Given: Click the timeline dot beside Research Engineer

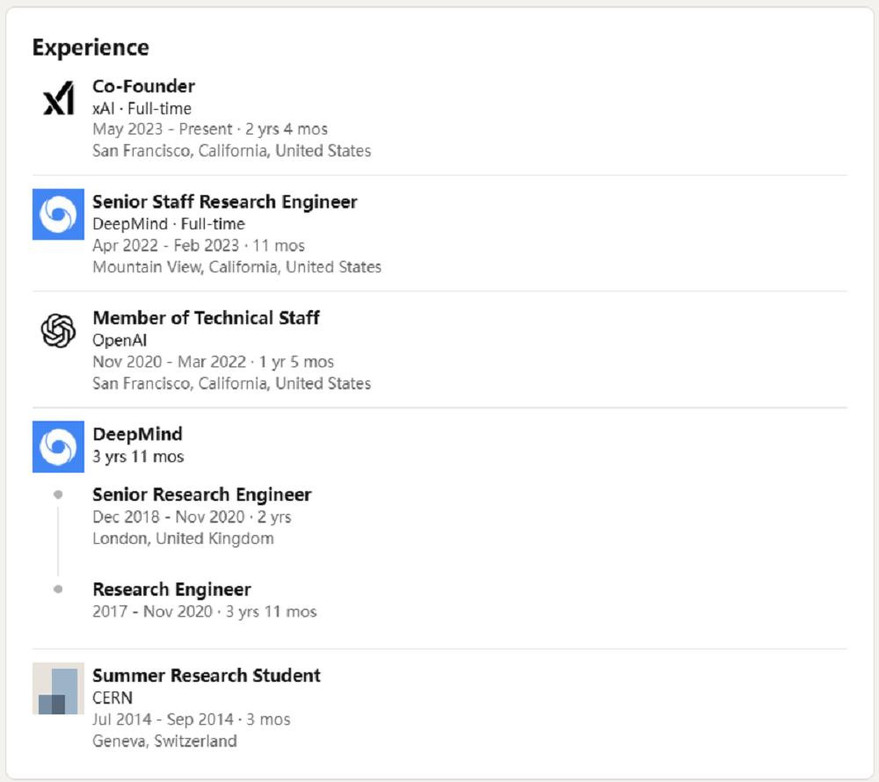Looking at the screenshot, I should pos(58,589).
